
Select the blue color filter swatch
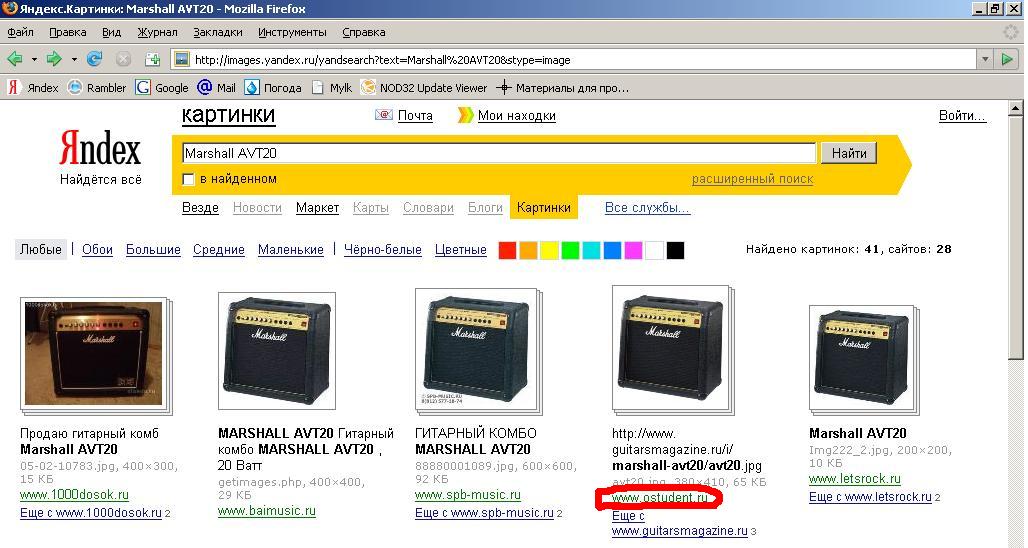click(x=612, y=250)
